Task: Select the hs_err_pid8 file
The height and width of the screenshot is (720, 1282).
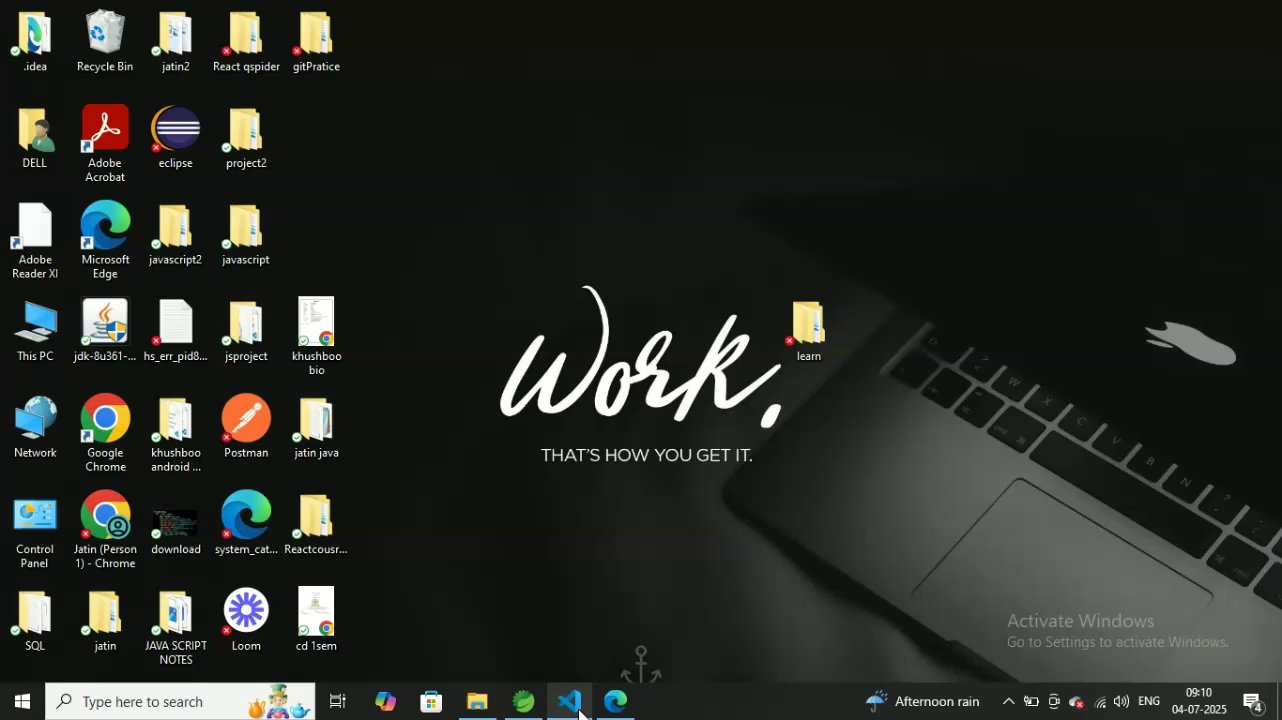Action: tap(176, 331)
